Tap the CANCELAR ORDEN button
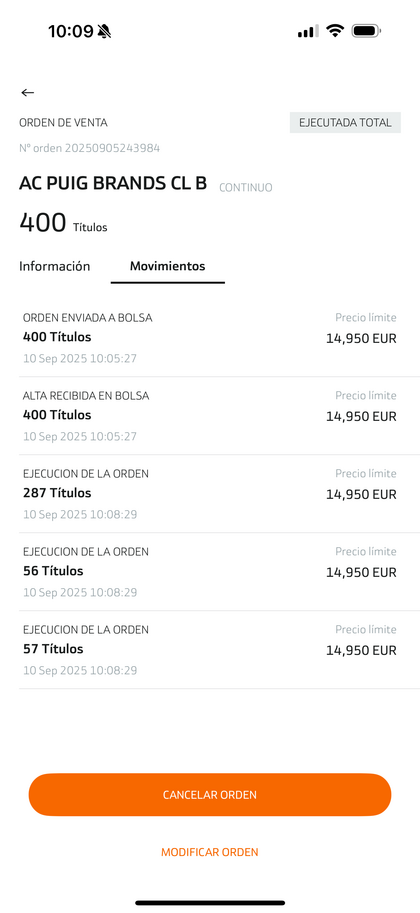Image resolution: width=420 pixels, height=913 pixels. click(210, 795)
